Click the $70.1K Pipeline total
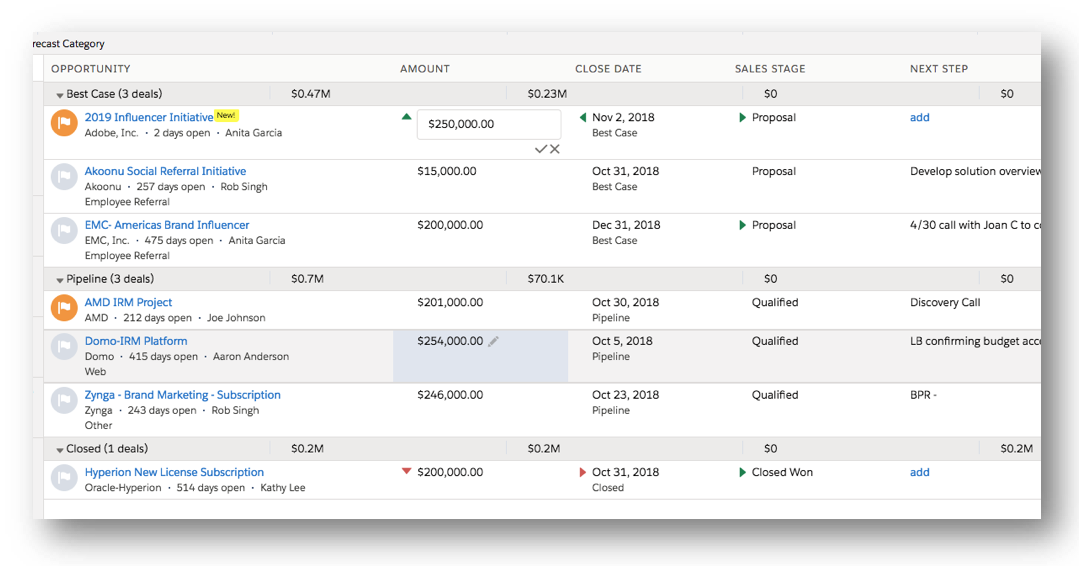This screenshot has width=1079, height=566. click(x=546, y=279)
